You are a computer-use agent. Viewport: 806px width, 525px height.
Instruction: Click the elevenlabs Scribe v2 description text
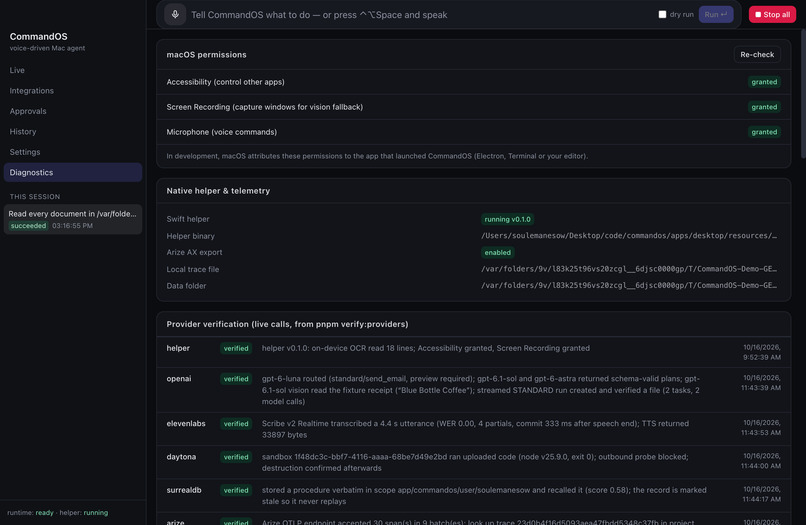tap(475, 429)
